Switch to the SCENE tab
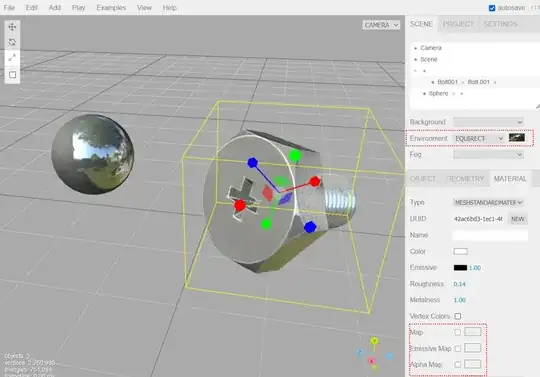Image resolution: width=540 pixels, height=377 pixels. tap(421, 24)
